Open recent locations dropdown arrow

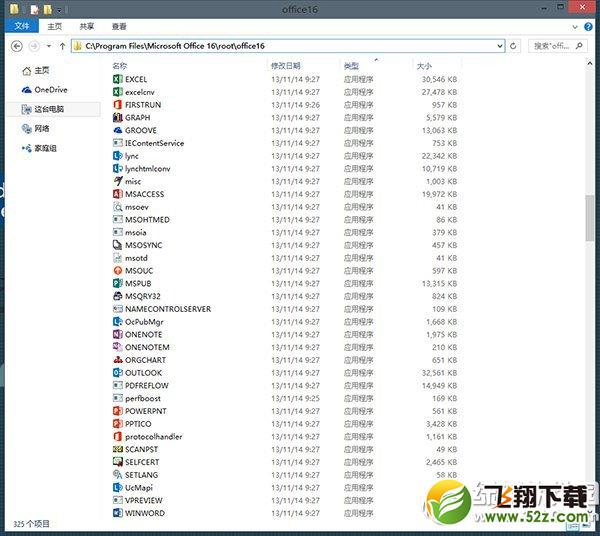click(x=49, y=46)
